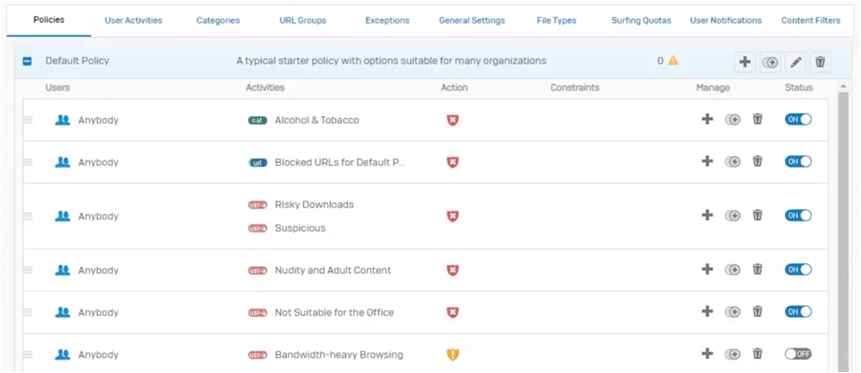The image size is (861, 373).
Task: Edit Default Policy with pencil icon
Action: (x=795, y=62)
